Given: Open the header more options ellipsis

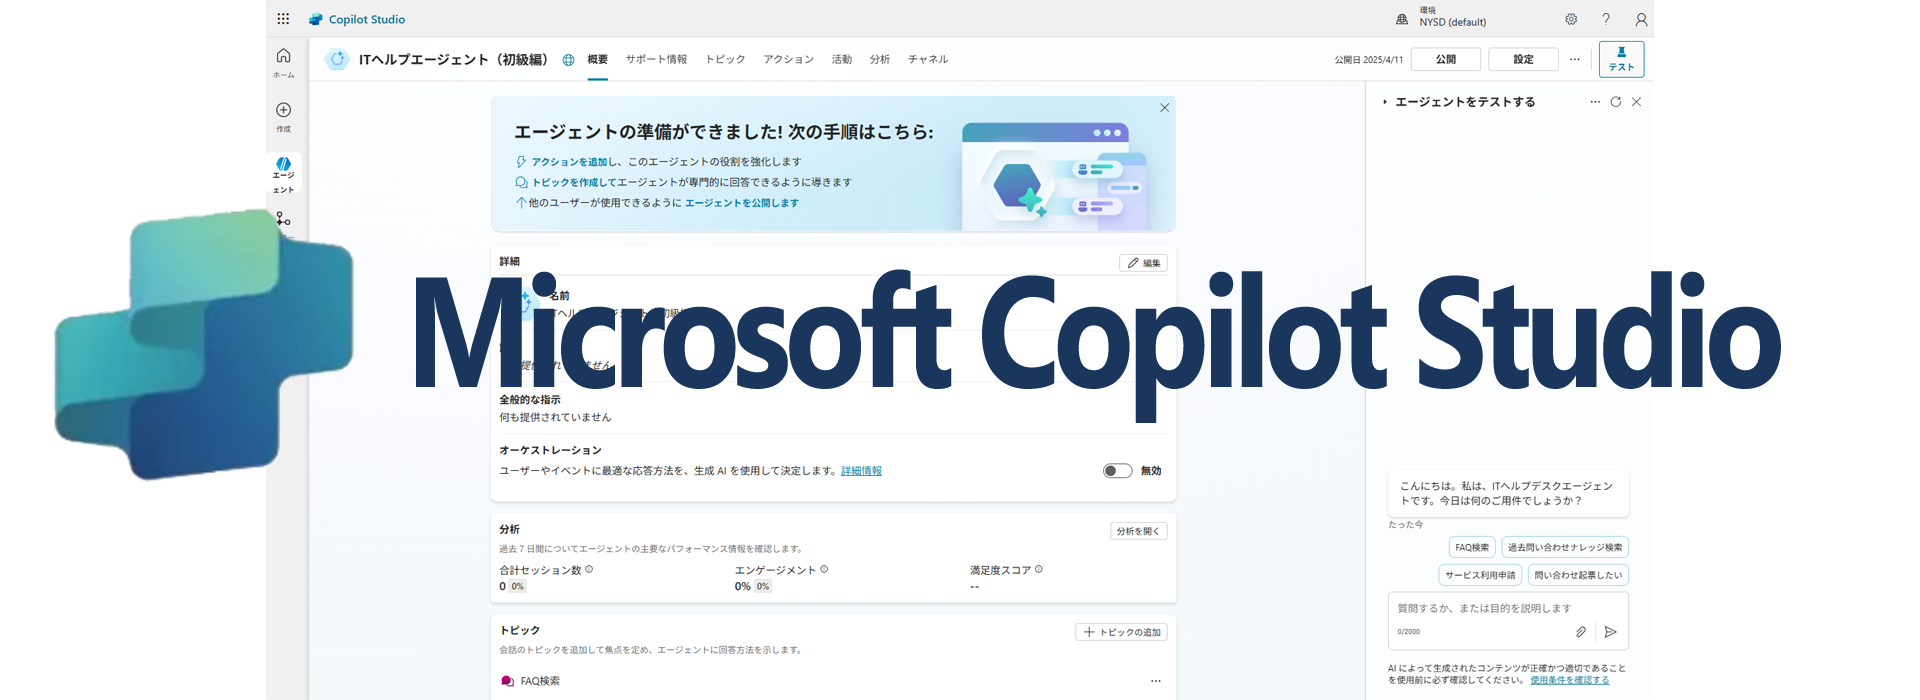Looking at the screenshot, I should click(1575, 59).
